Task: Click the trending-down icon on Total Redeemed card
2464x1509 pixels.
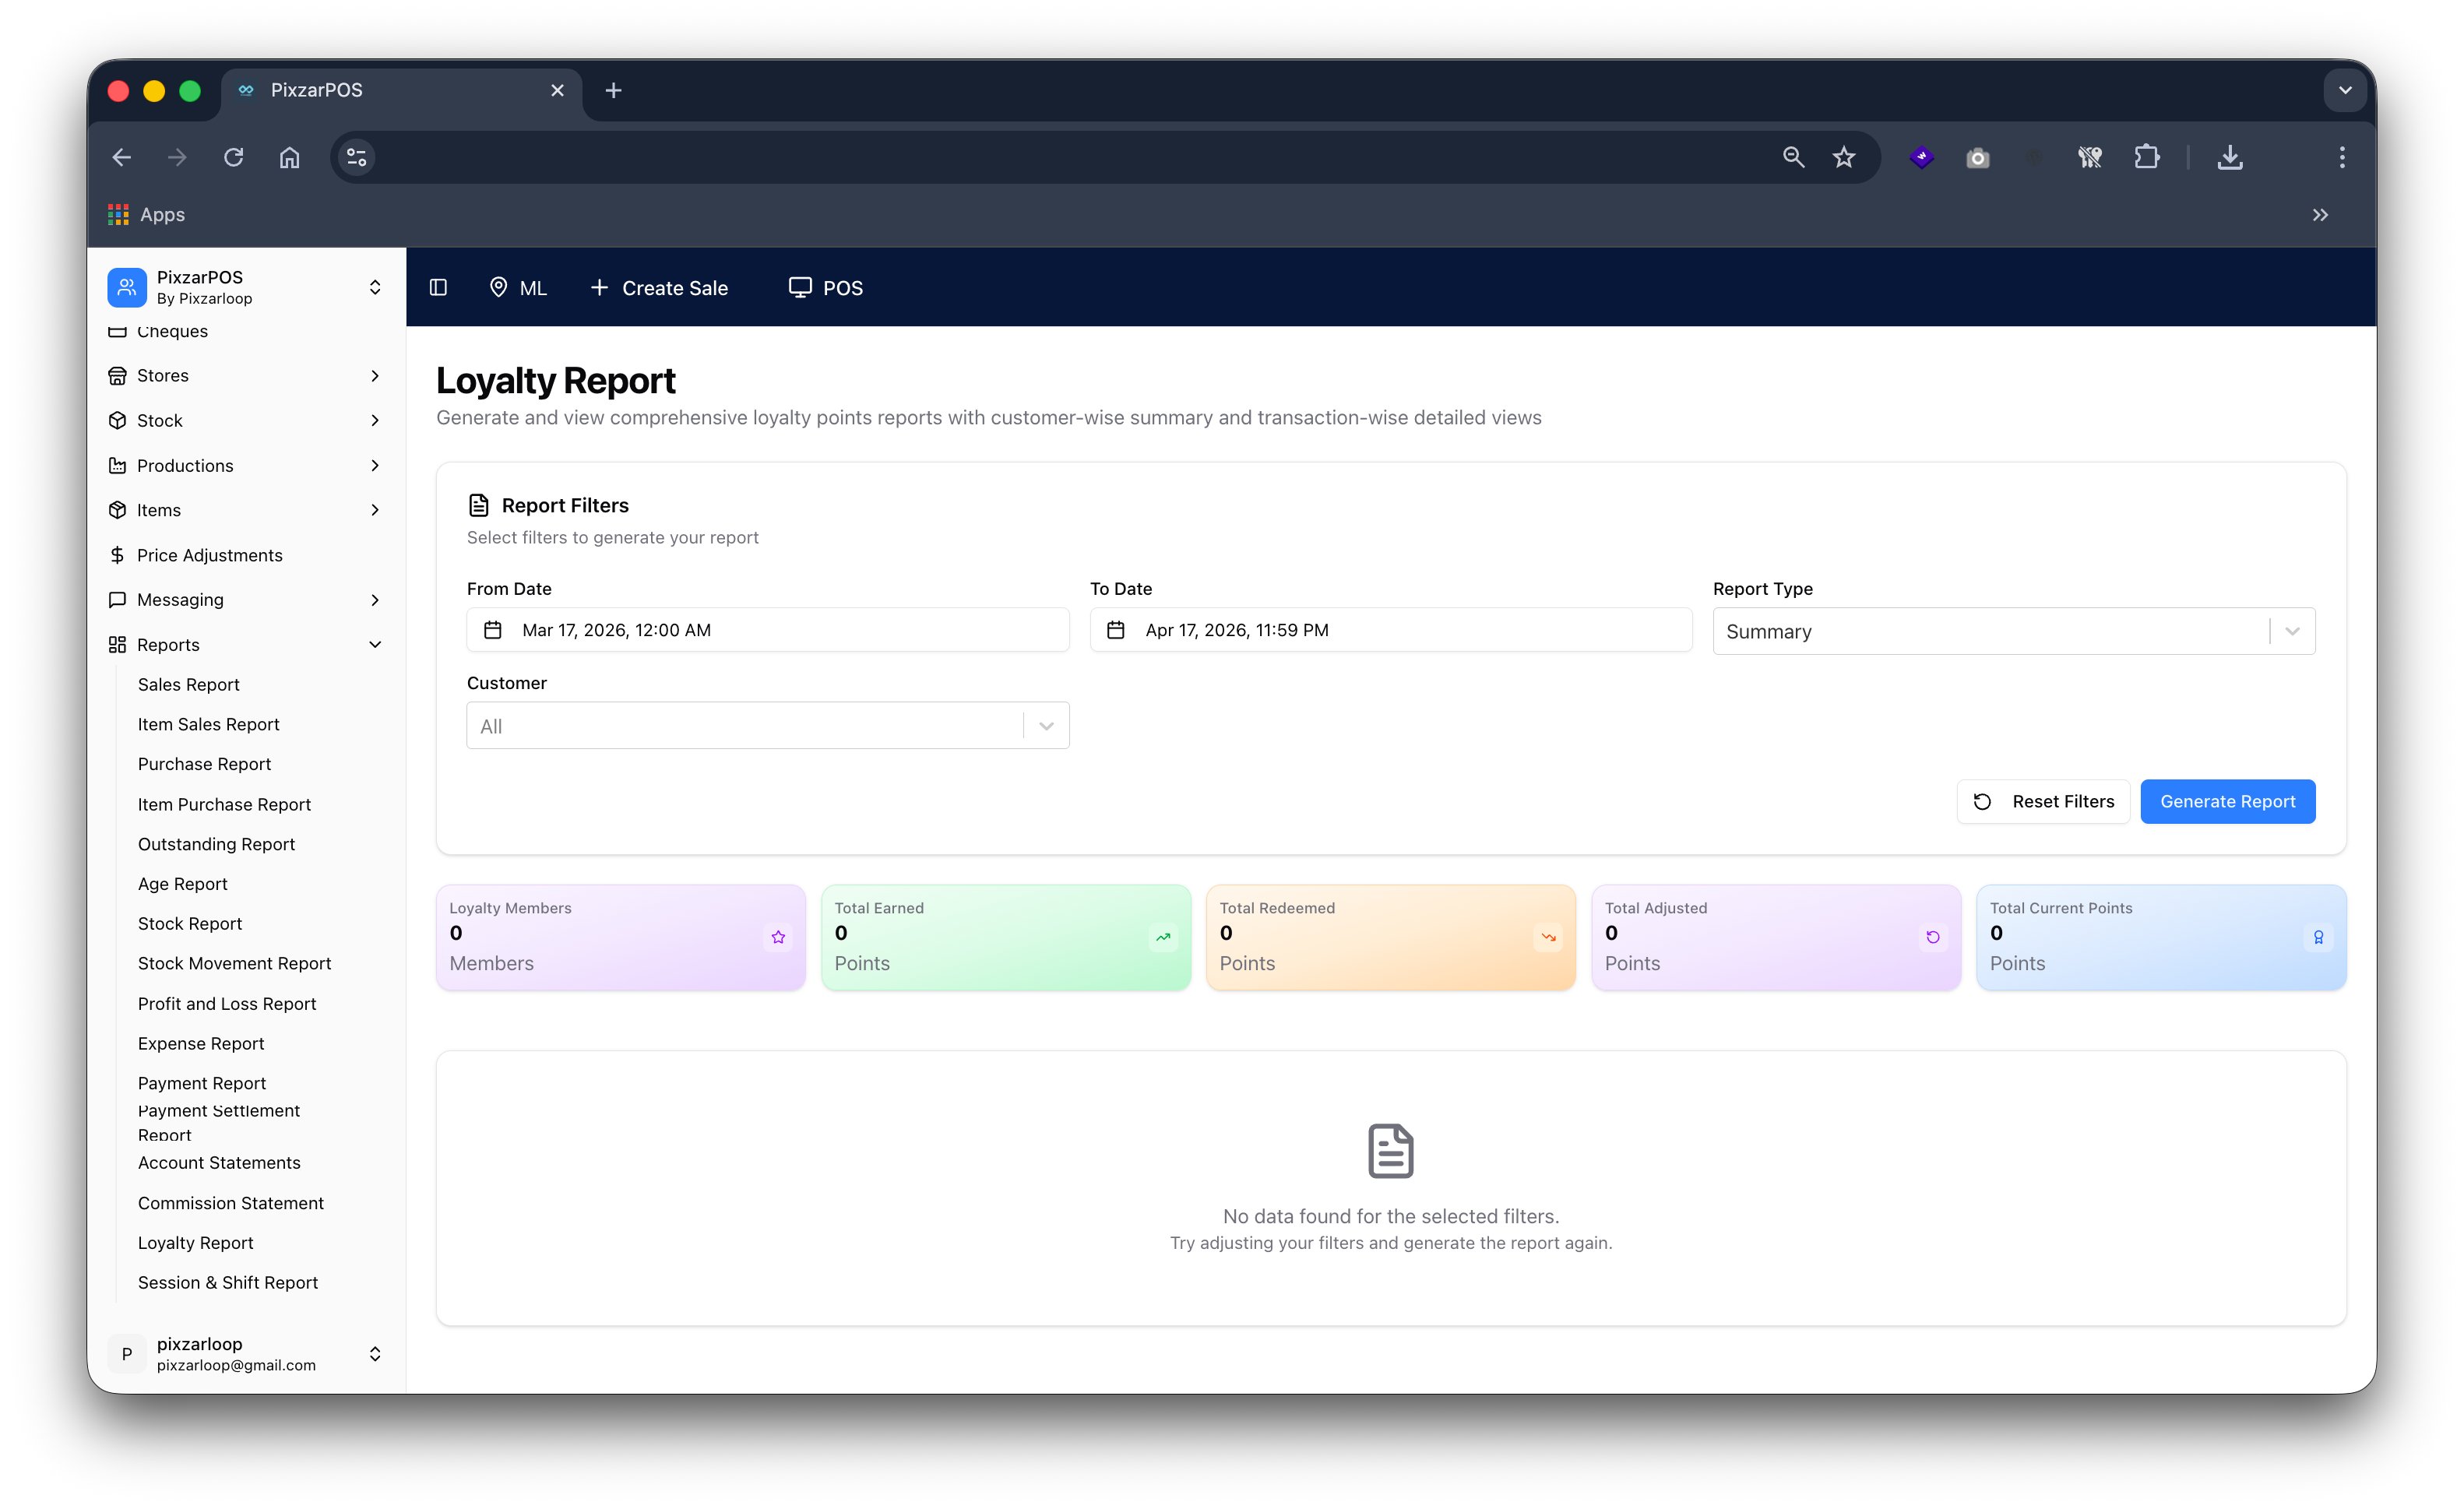Action: coord(1548,937)
